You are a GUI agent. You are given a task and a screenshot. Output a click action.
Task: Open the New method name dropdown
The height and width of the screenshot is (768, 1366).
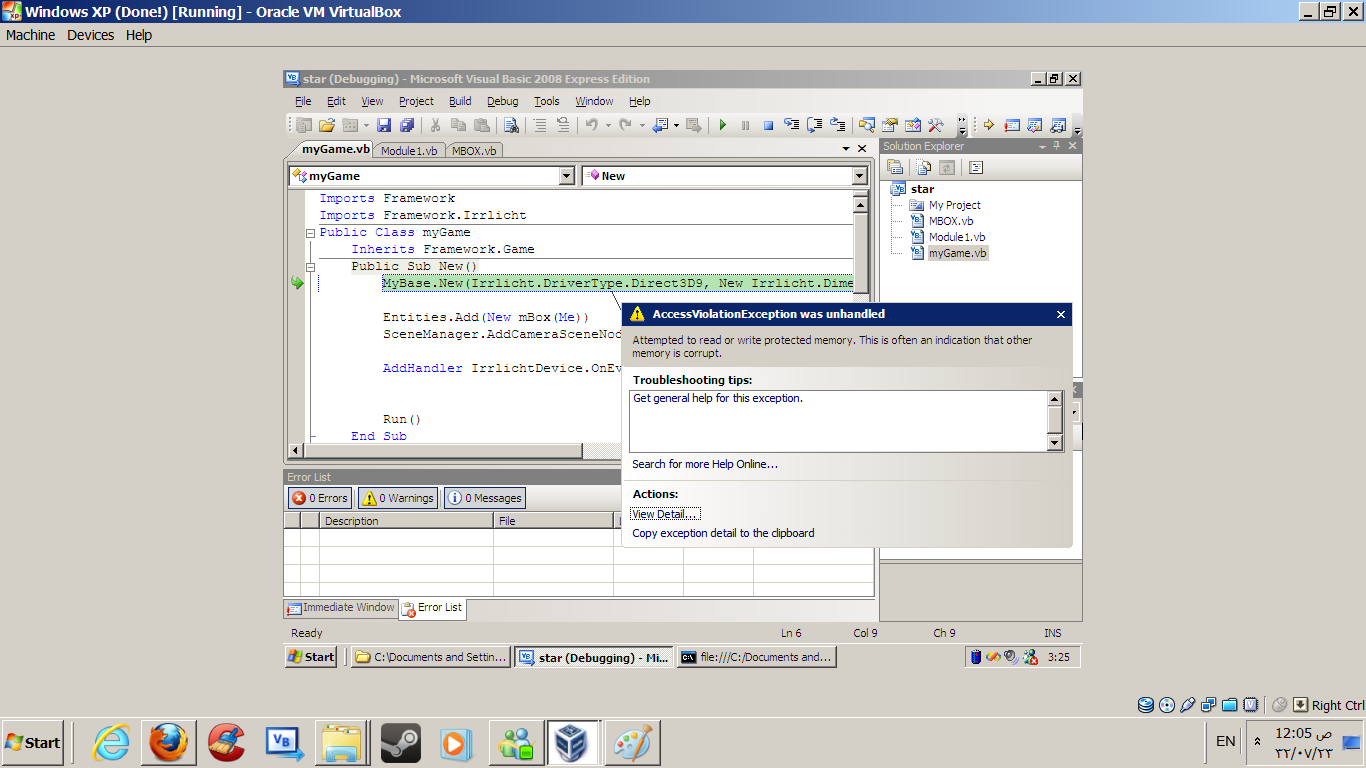tap(860, 176)
